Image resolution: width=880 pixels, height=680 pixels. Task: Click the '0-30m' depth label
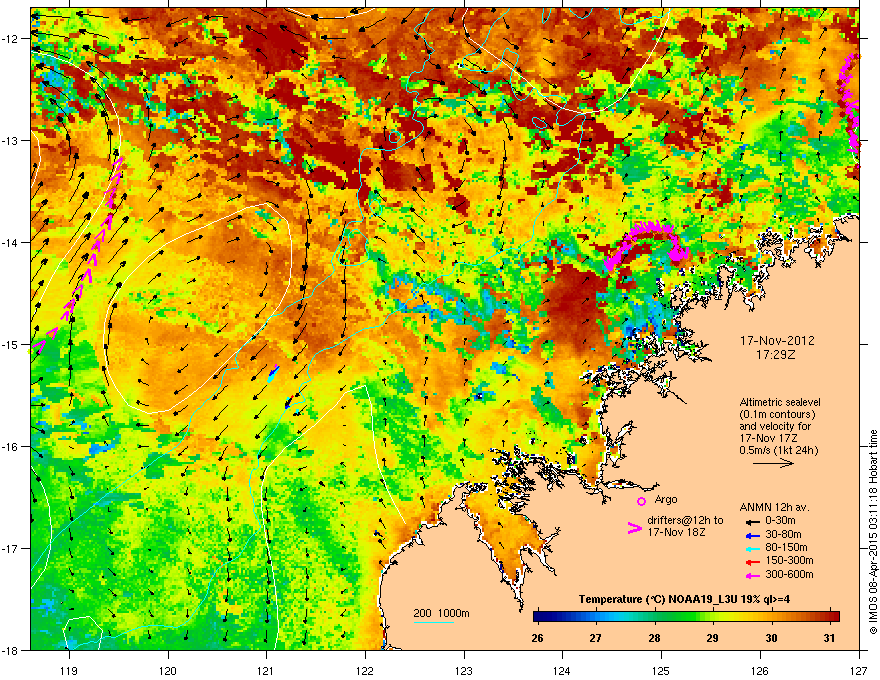780,521
